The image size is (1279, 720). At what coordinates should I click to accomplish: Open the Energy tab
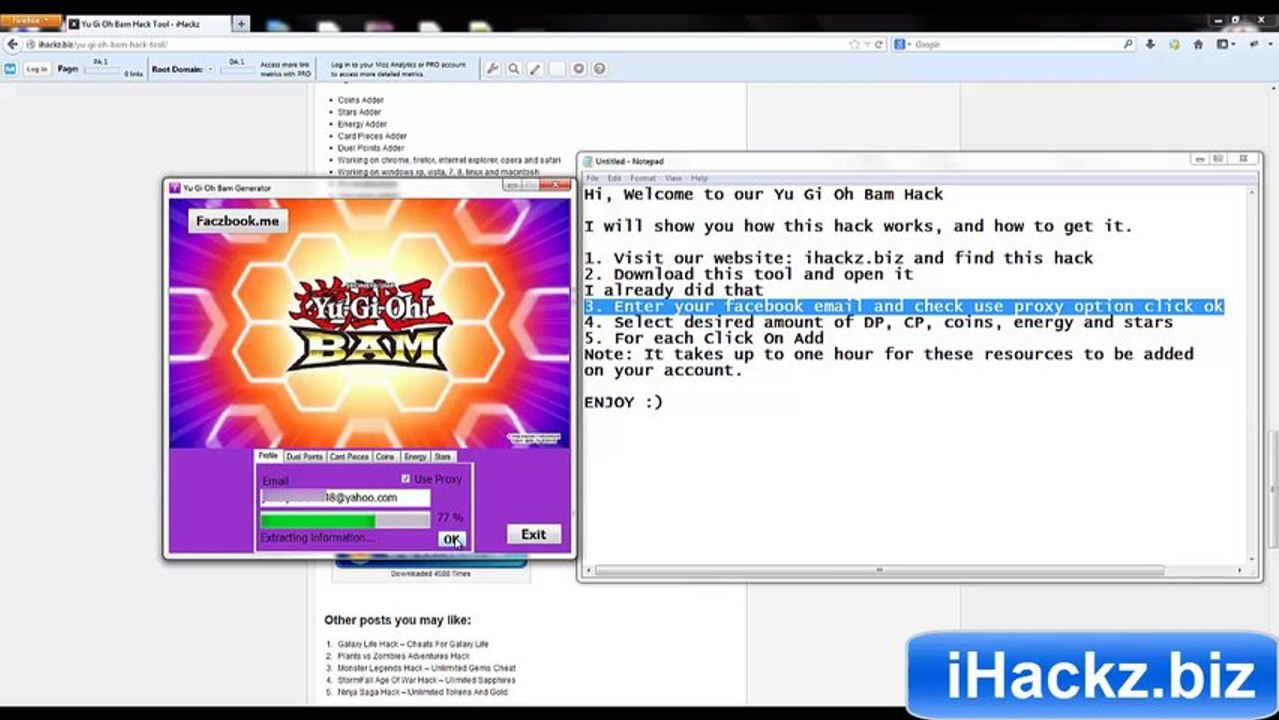point(415,456)
